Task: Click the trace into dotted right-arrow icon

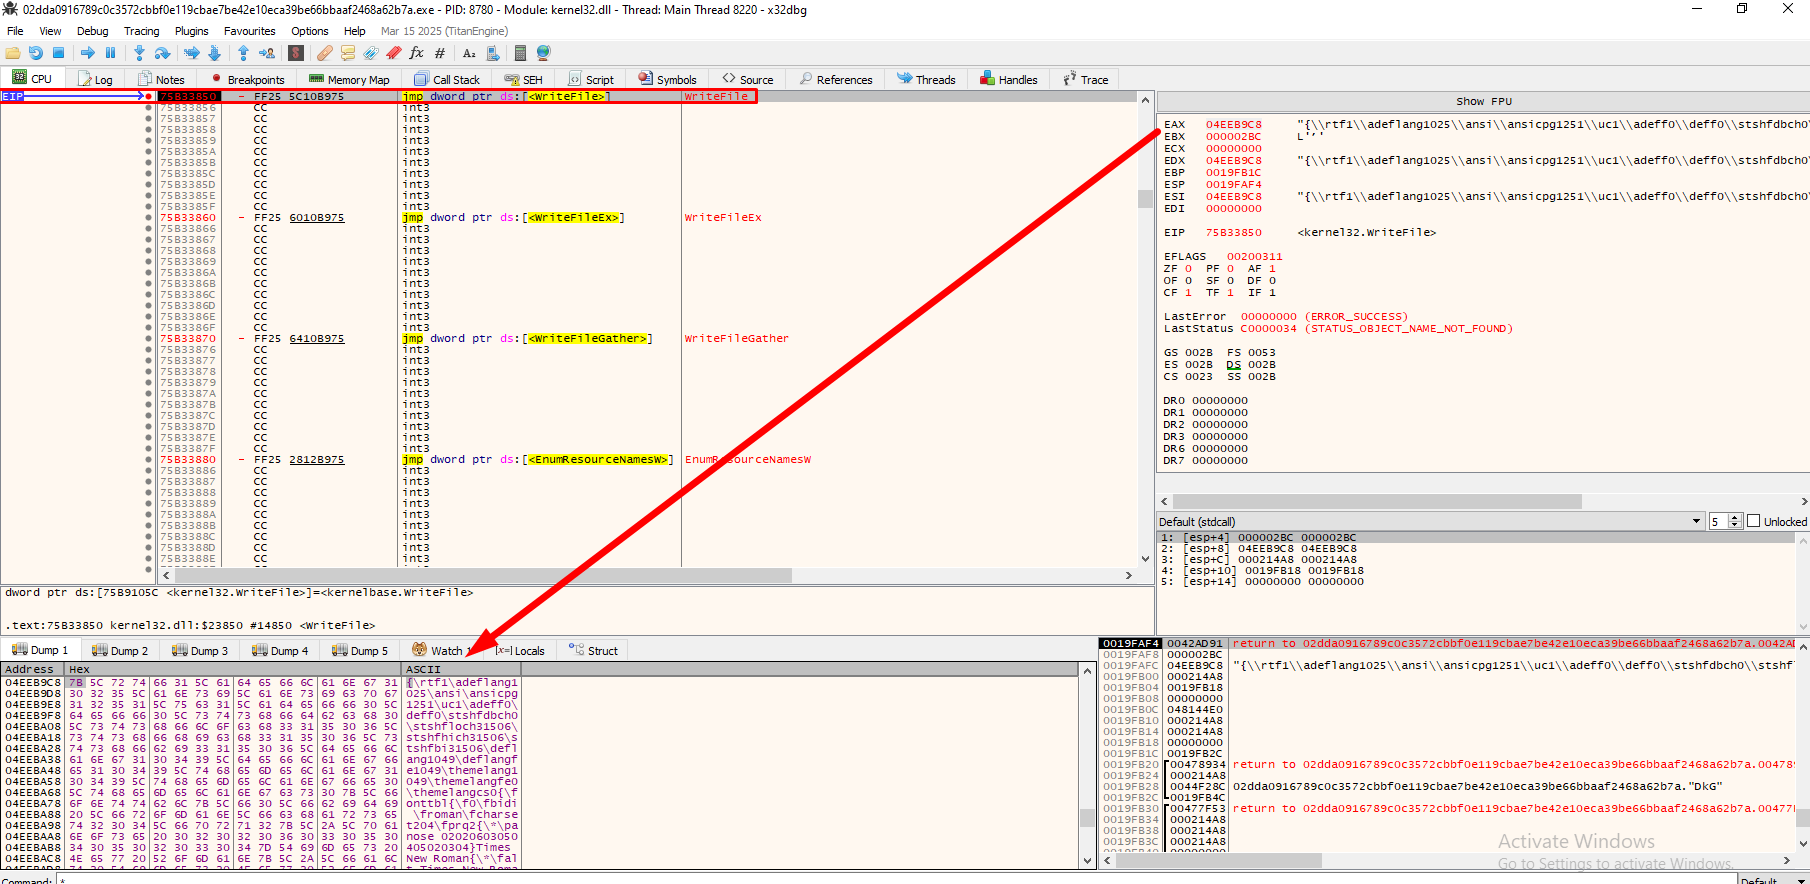Action: 192,53
